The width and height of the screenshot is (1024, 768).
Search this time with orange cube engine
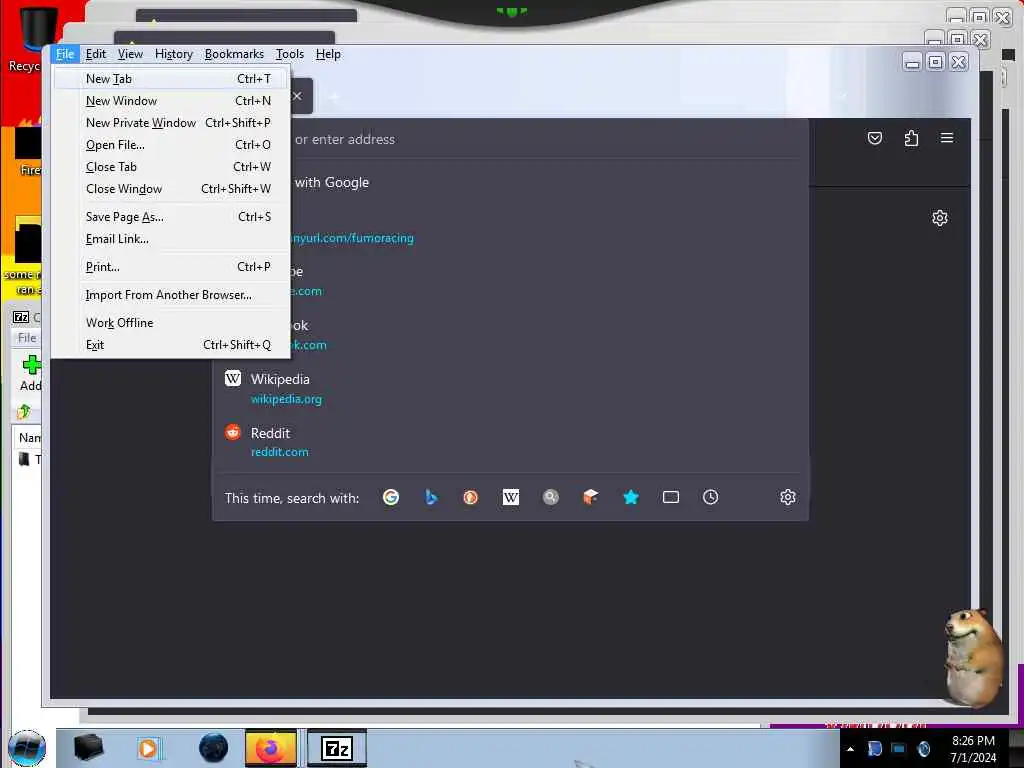click(x=590, y=498)
